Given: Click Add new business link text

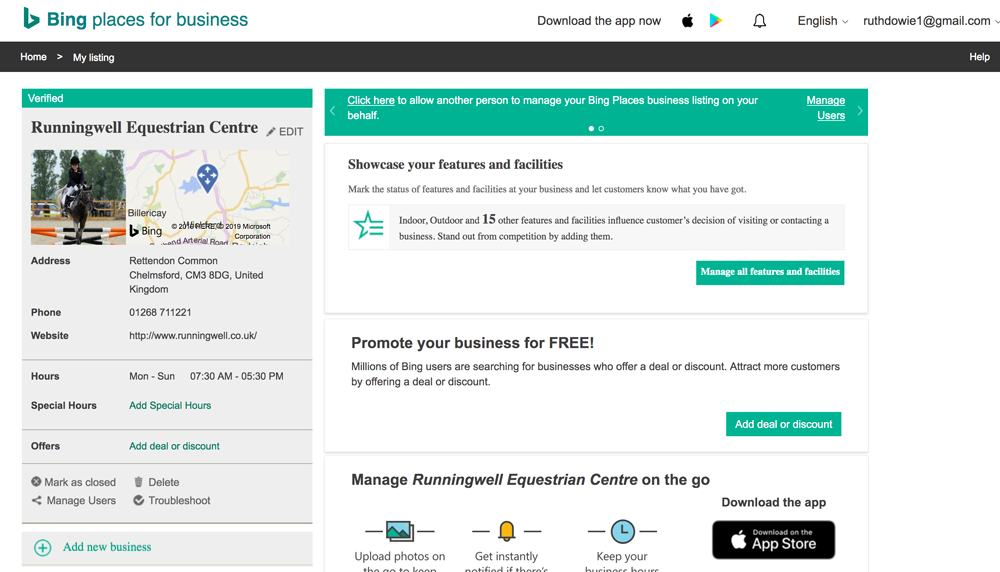Looking at the screenshot, I should pyautogui.click(x=107, y=547).
